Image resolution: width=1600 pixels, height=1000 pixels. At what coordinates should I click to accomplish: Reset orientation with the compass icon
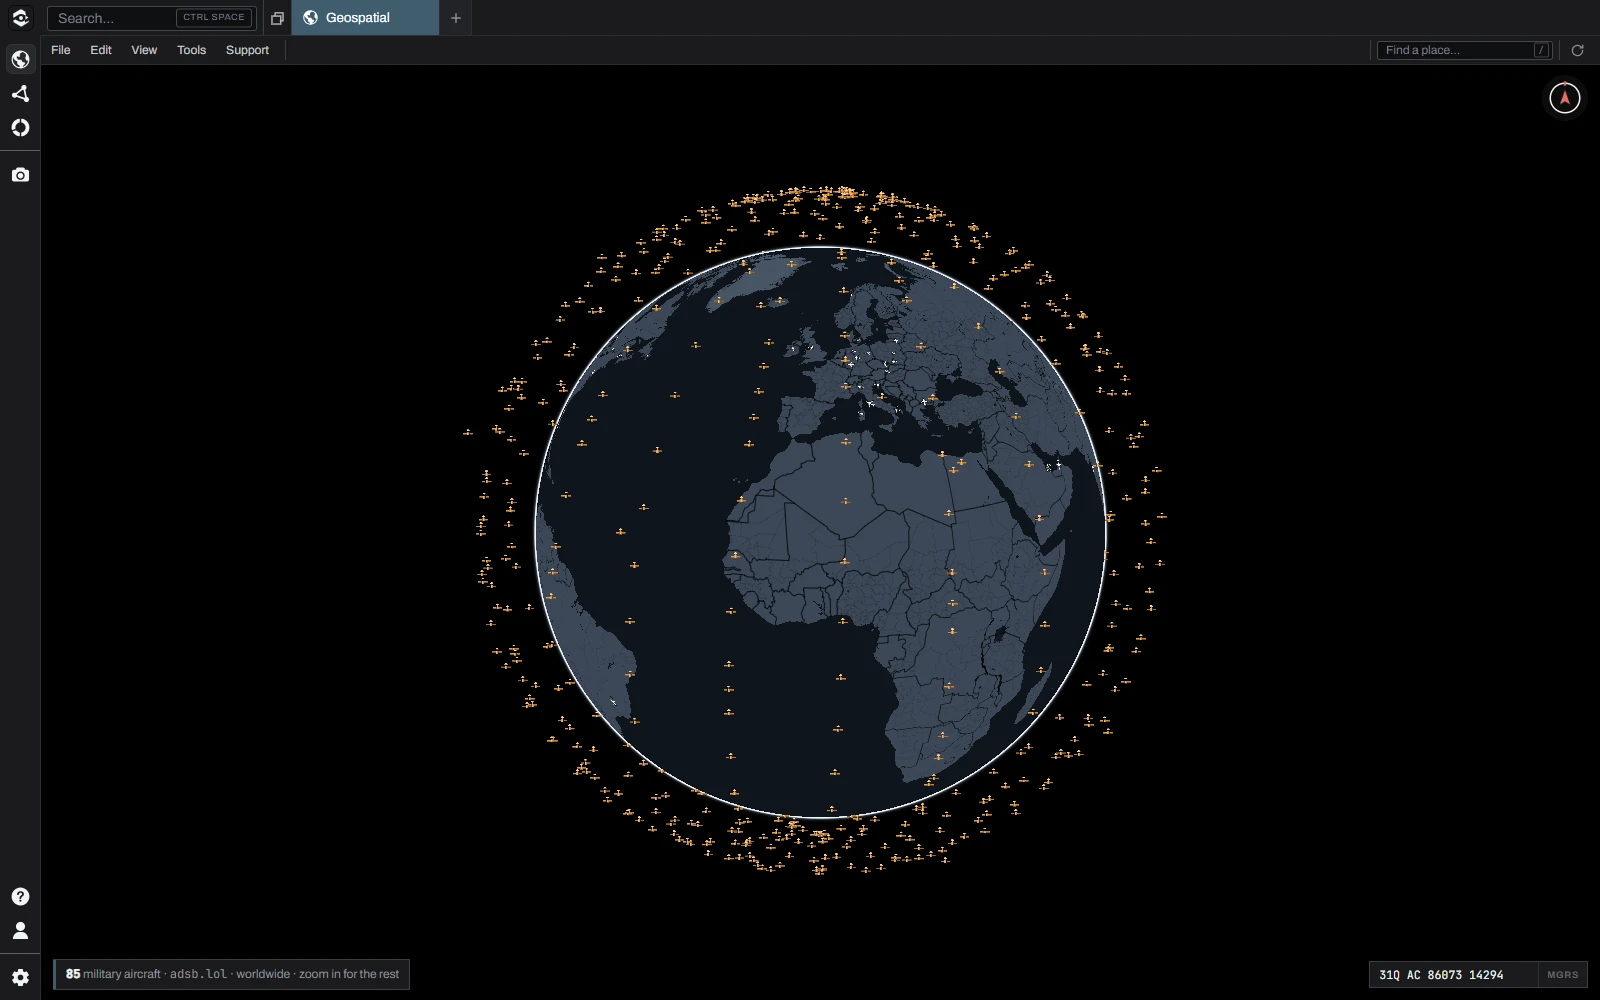tap(1565, 98)
